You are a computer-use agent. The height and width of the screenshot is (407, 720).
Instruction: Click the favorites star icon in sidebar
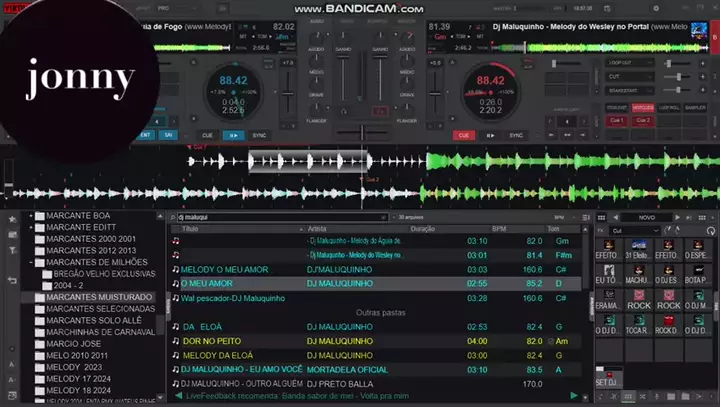[x=12, y=218]
